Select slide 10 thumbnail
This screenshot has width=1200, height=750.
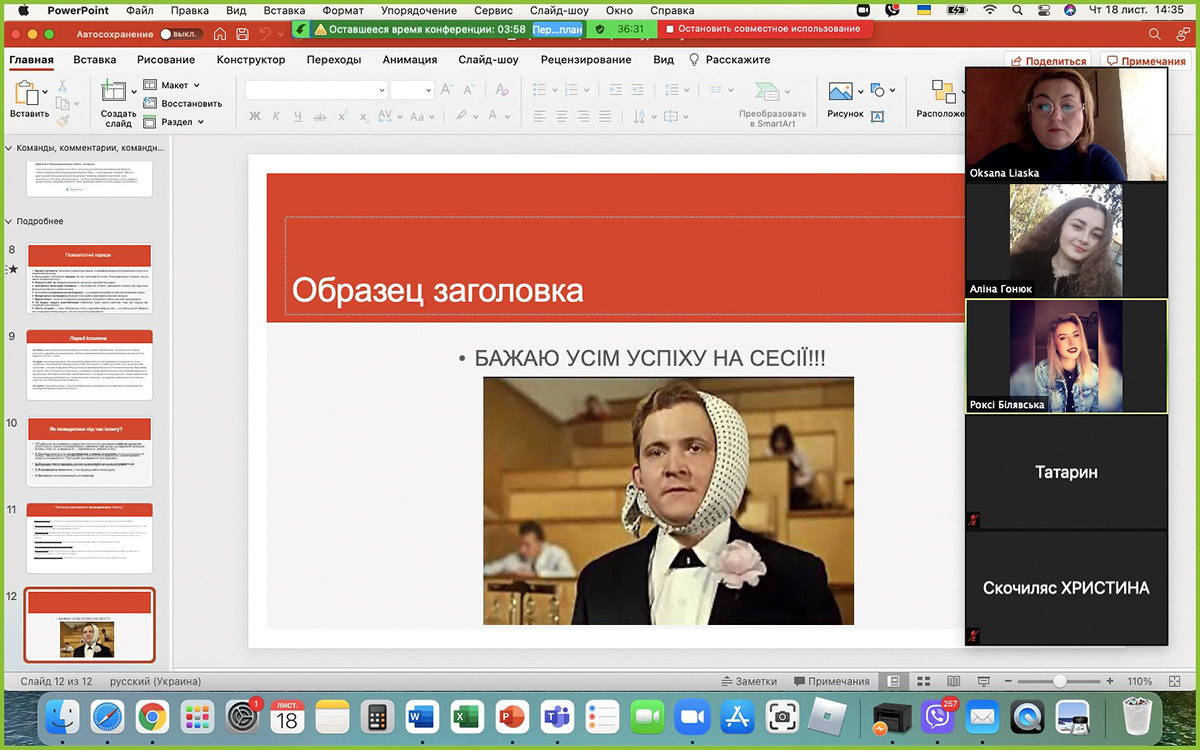[89, 452]
